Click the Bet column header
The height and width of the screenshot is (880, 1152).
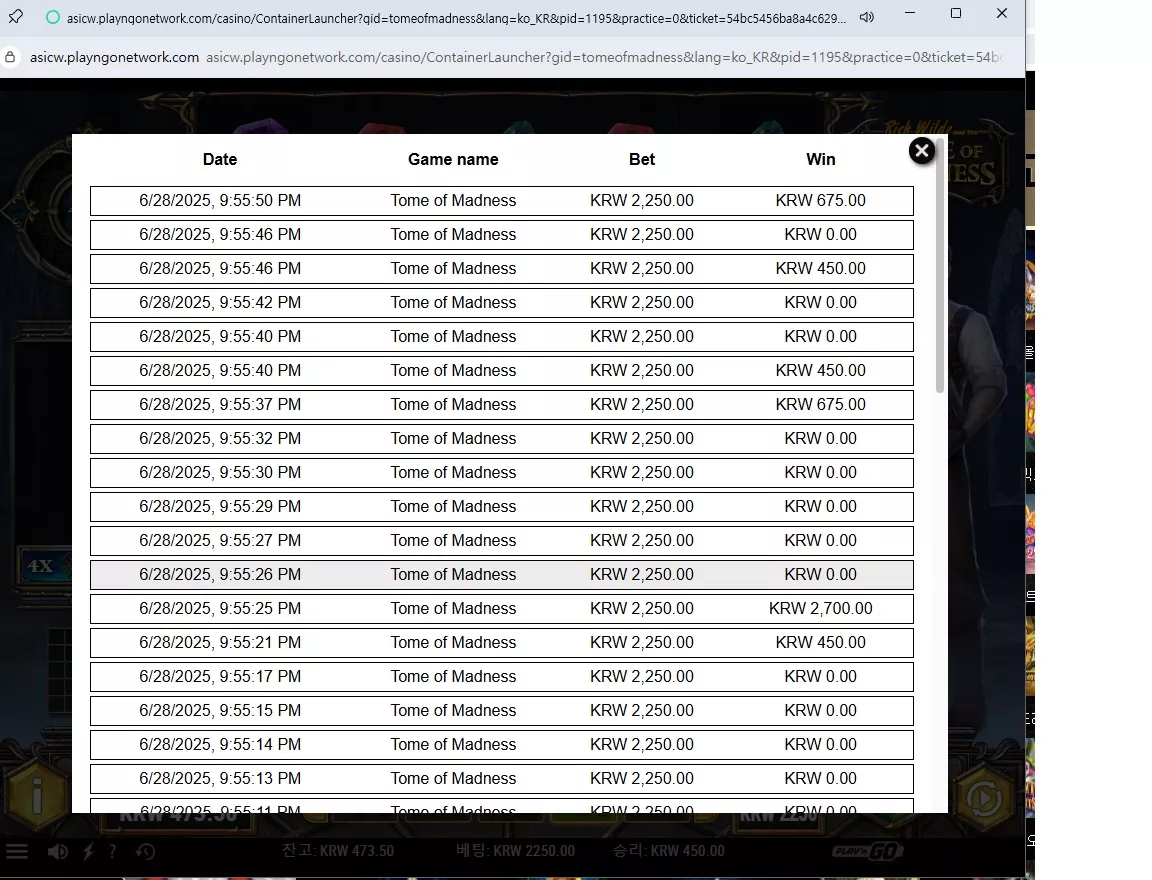click(x=641, y=159)
